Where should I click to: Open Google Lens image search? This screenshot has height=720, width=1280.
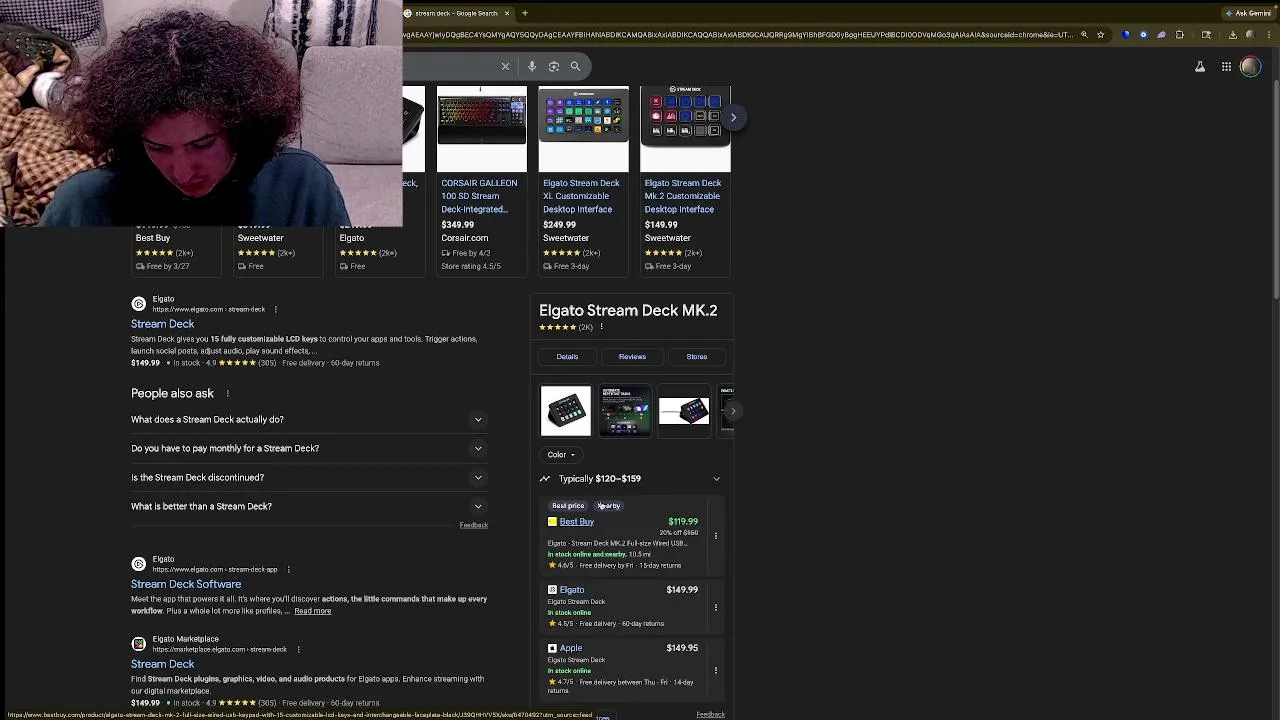tap(554, 66)
